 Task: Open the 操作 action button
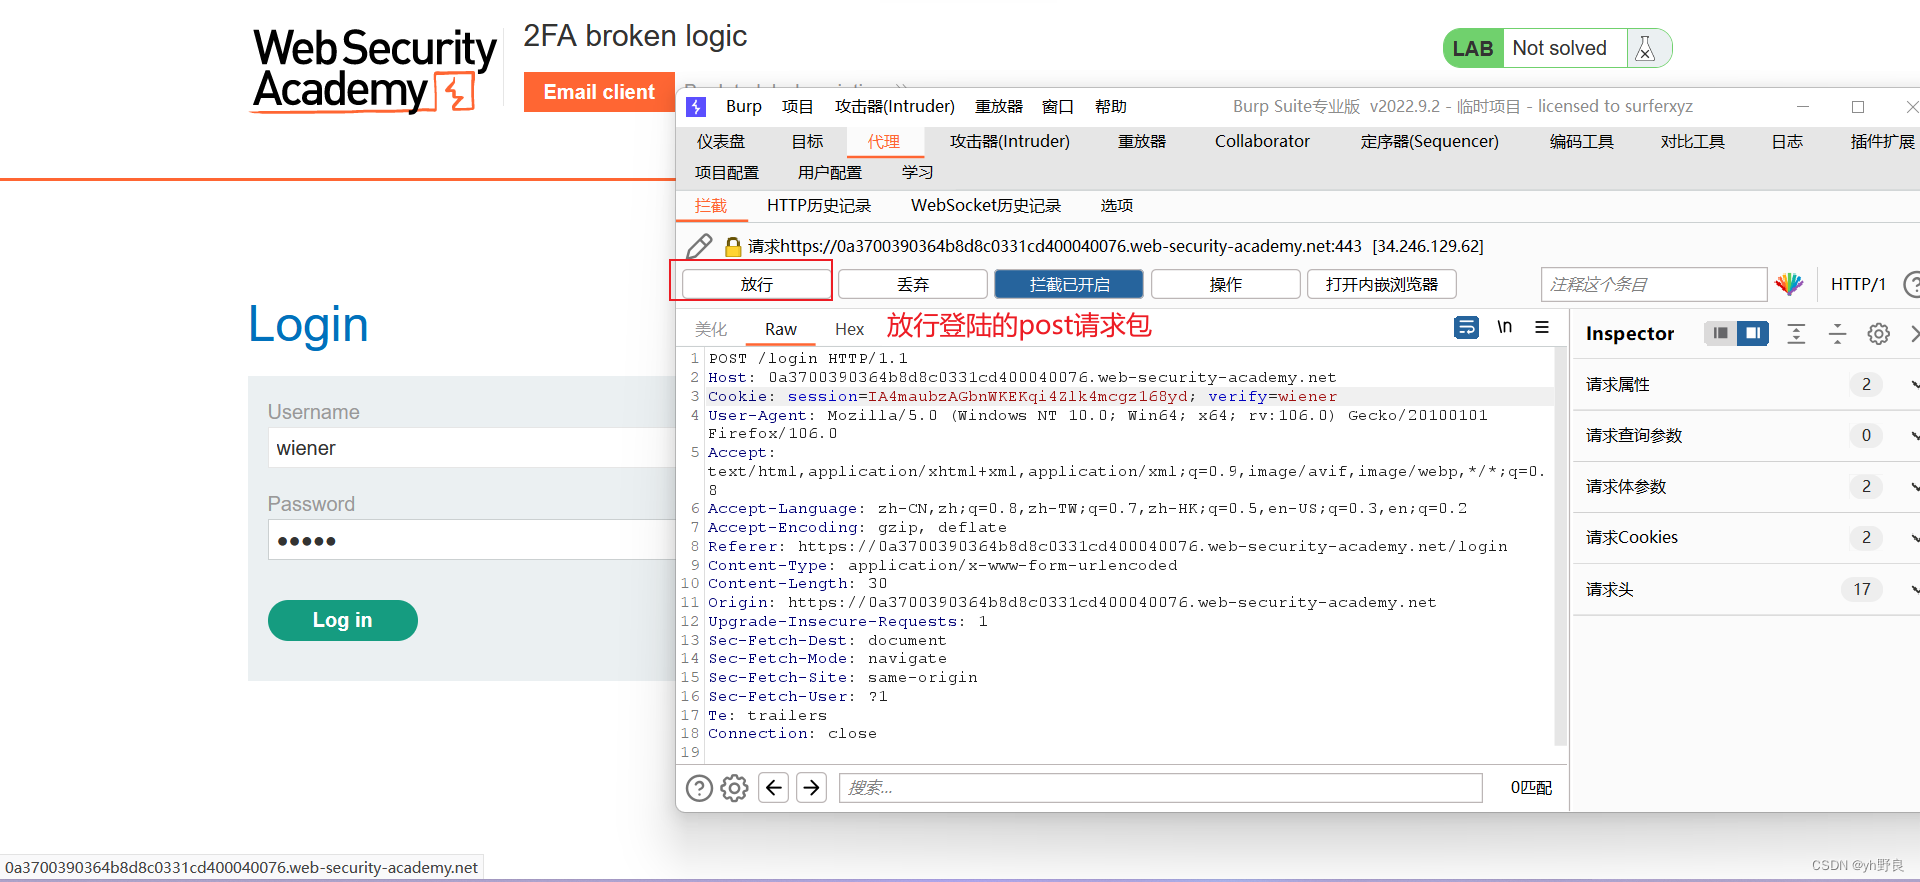[1226, 284]
